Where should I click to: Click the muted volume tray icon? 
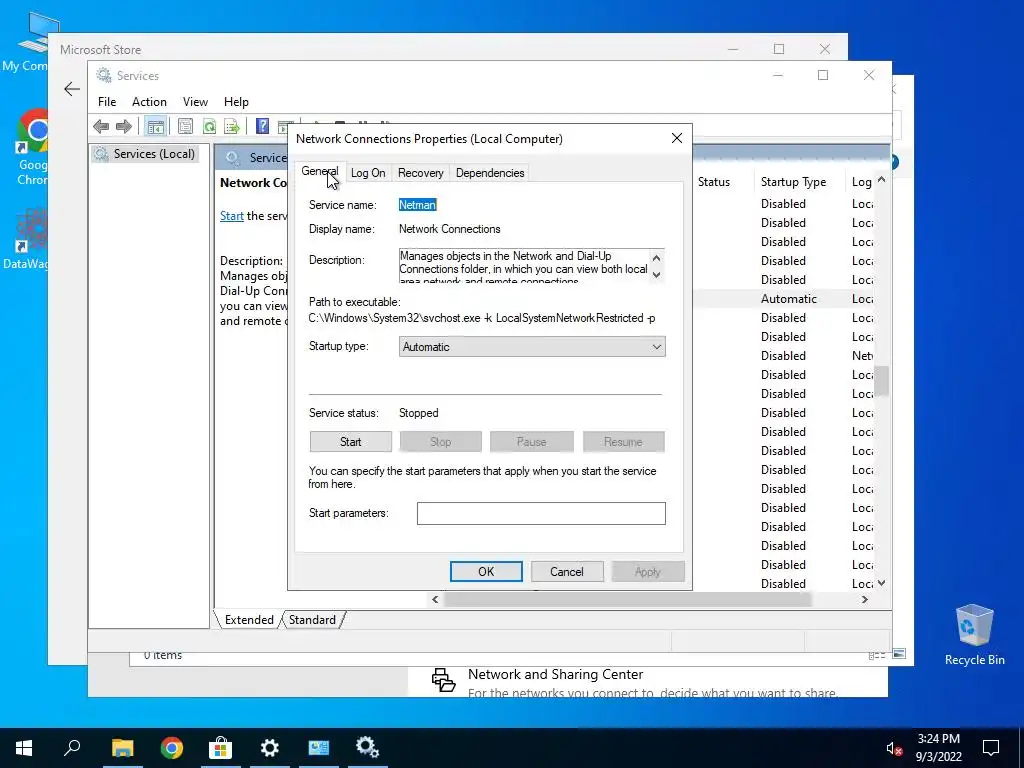point(893,748)
